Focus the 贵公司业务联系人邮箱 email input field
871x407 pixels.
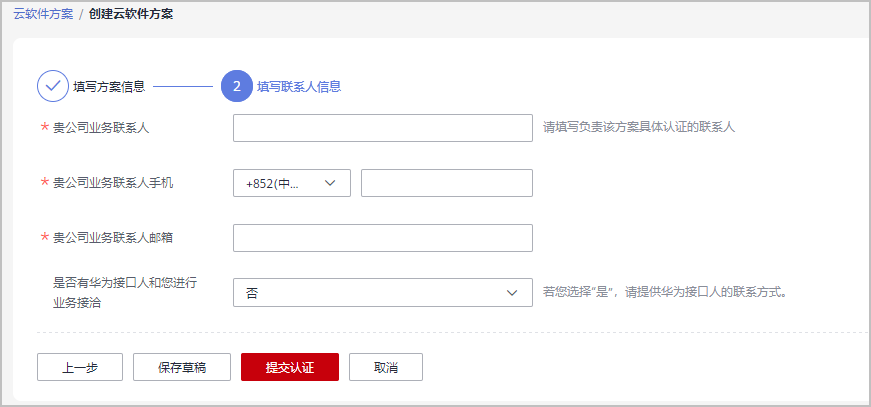(383, 238)
